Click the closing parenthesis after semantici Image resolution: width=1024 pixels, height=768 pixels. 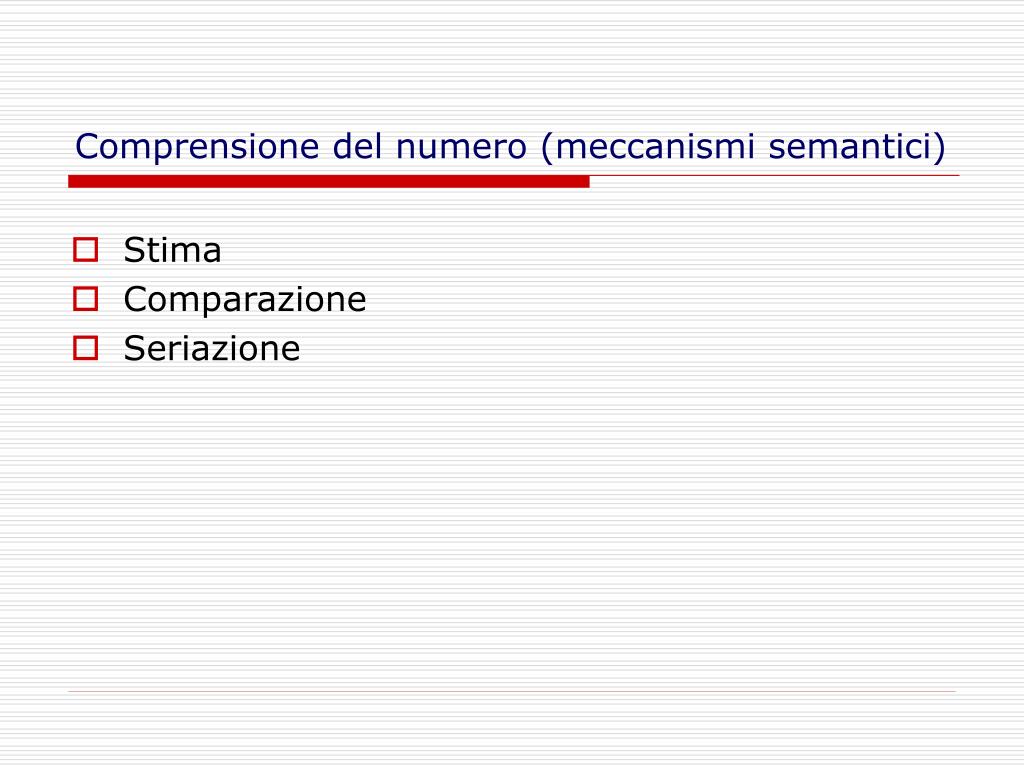[x=939, y=148]
